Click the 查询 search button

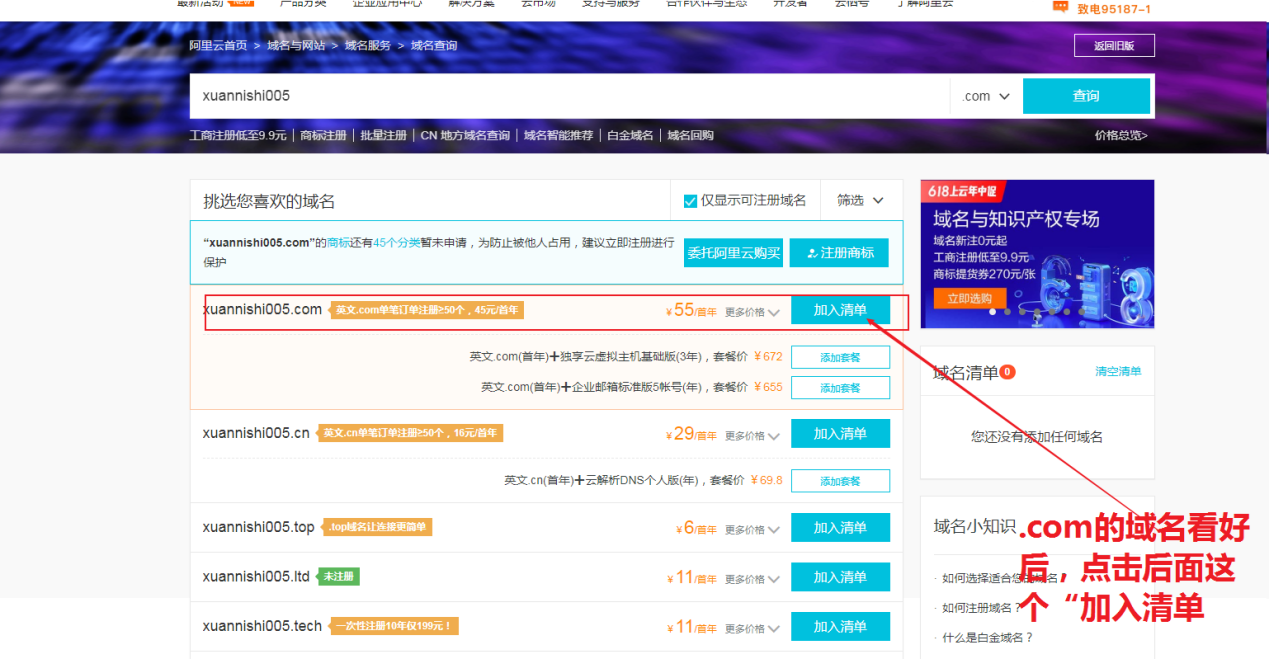pos(1086,96)
